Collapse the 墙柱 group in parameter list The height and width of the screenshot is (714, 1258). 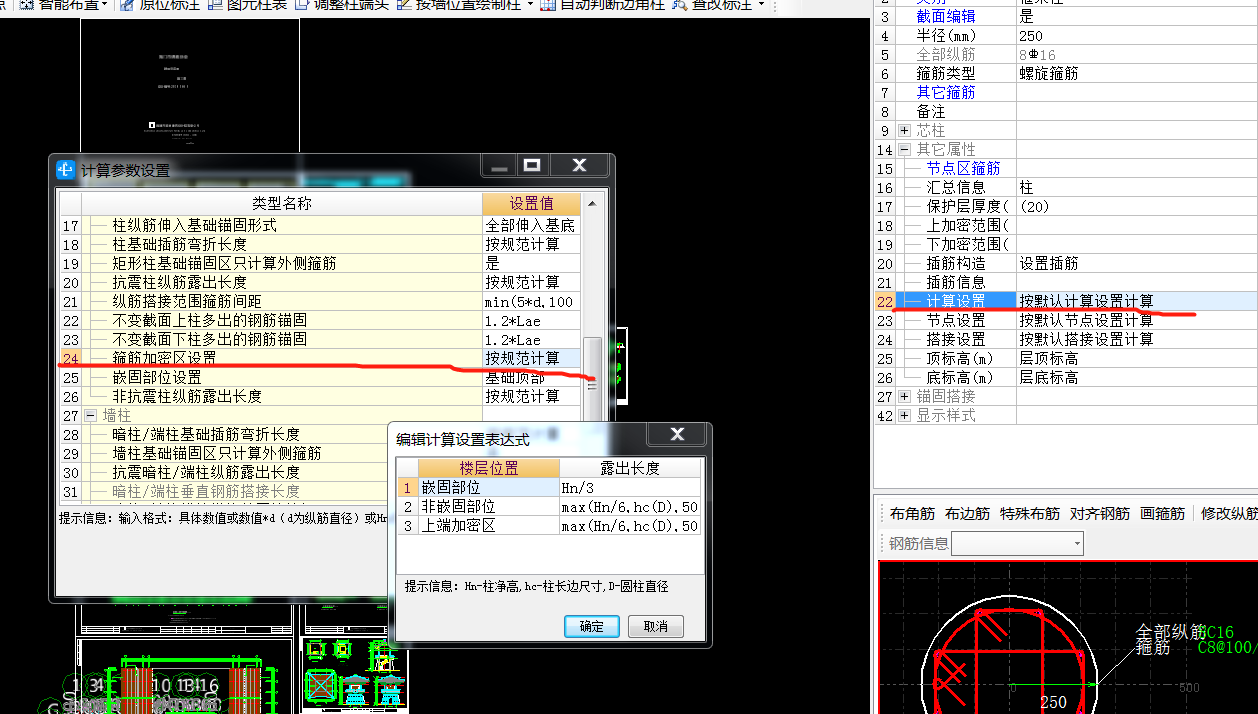[x=90, y=415]
